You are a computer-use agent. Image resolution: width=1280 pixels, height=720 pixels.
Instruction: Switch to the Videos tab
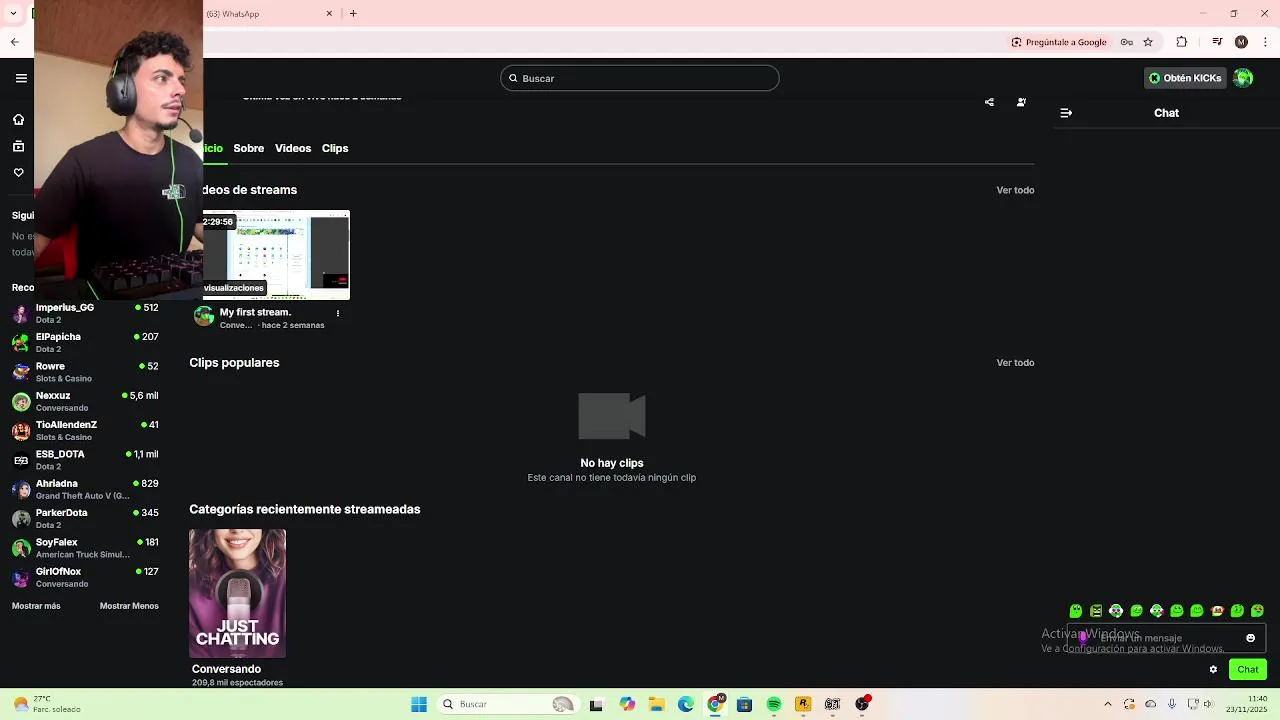click(293, 148)
